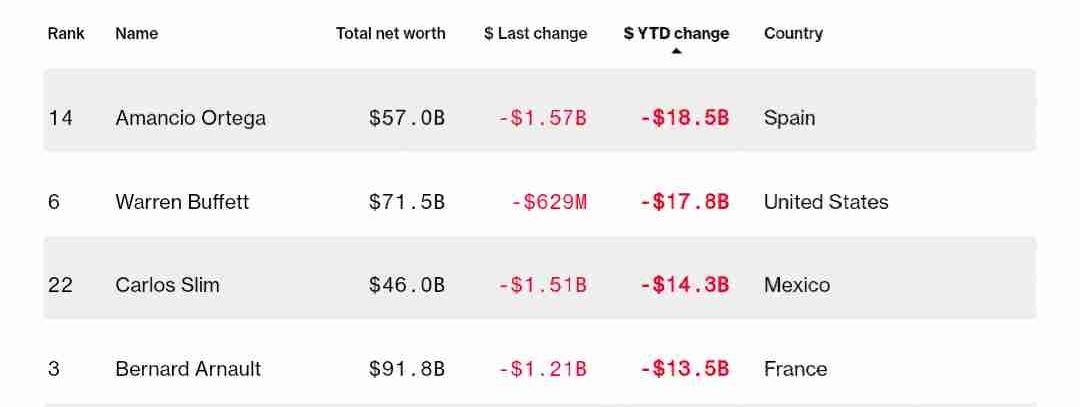Screen dimensions: 1080x407
Task: Click the sort arrow under $ YTD change
Action: (x=676, y=51)
